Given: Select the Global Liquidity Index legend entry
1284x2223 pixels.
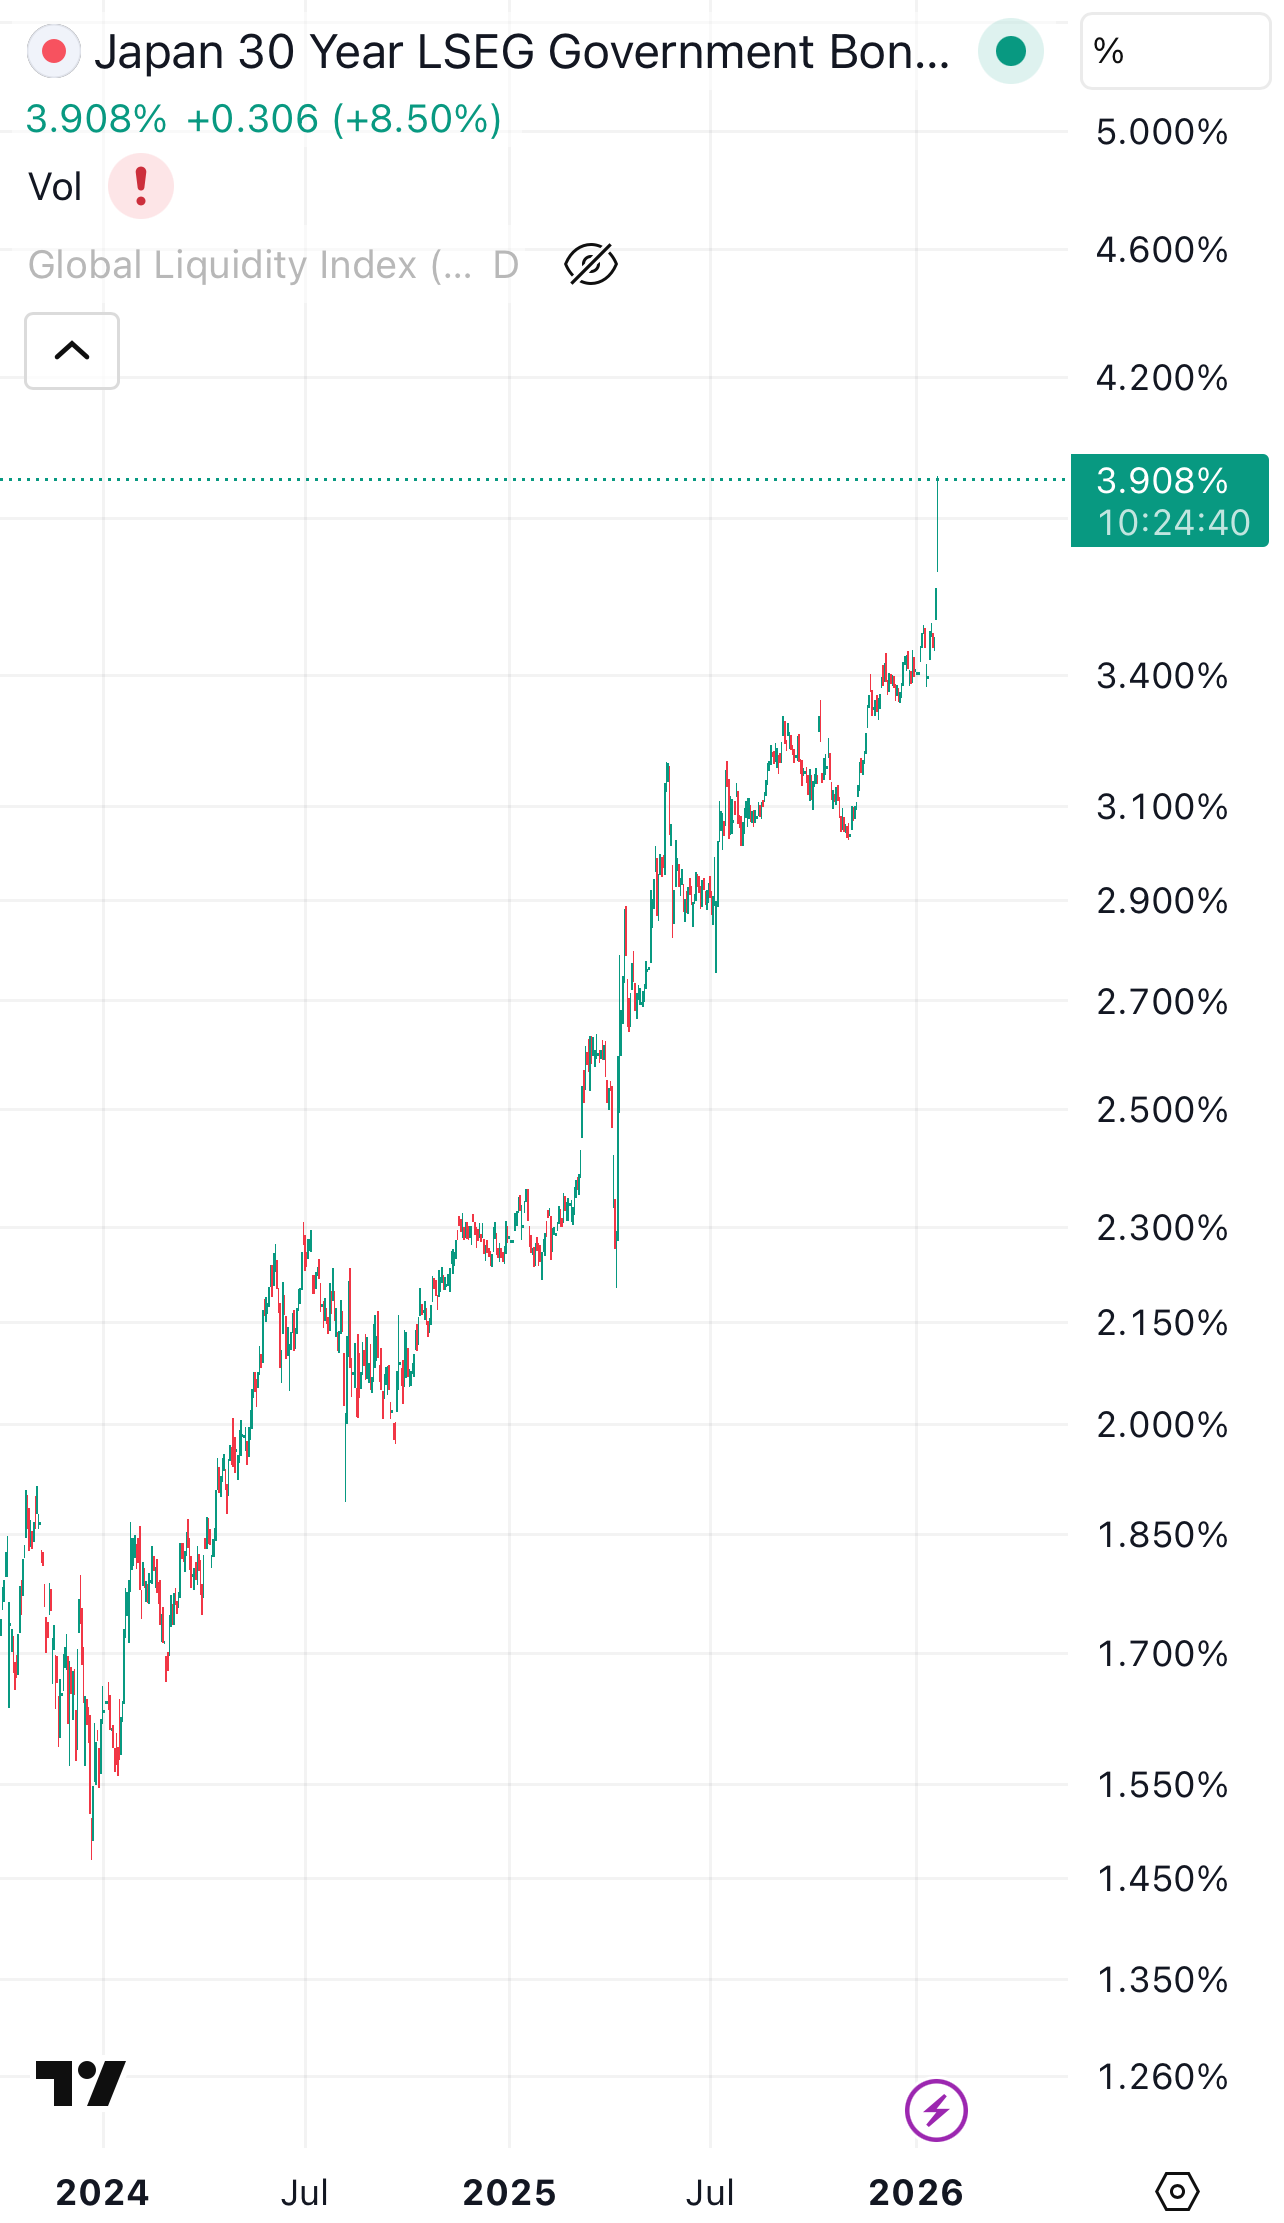Looking at the screenshot, I should pyautogui.click(x=250, y=265).
